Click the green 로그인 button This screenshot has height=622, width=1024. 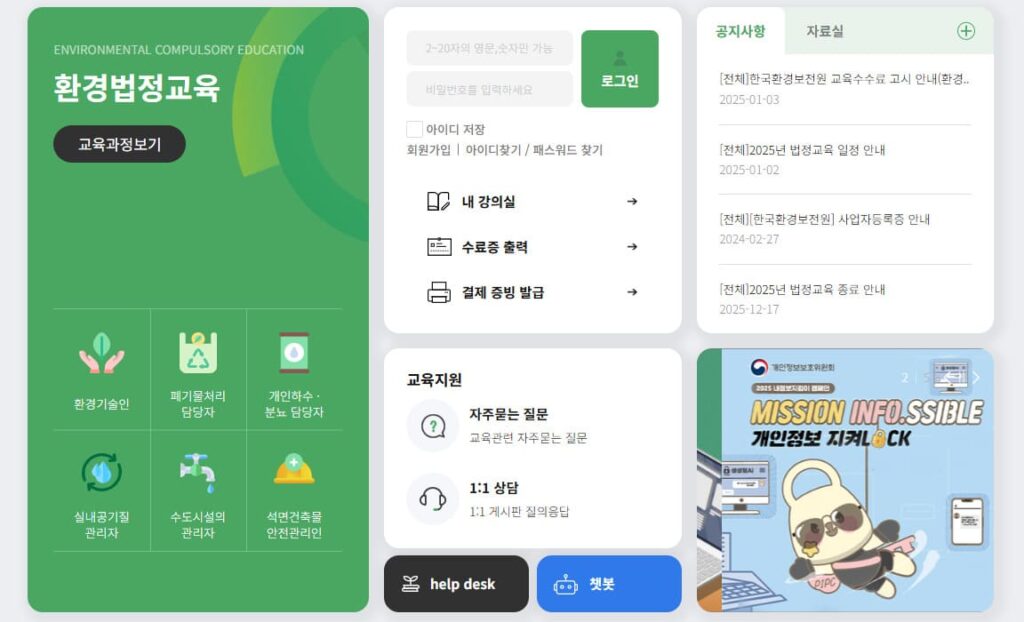(620, 69)
